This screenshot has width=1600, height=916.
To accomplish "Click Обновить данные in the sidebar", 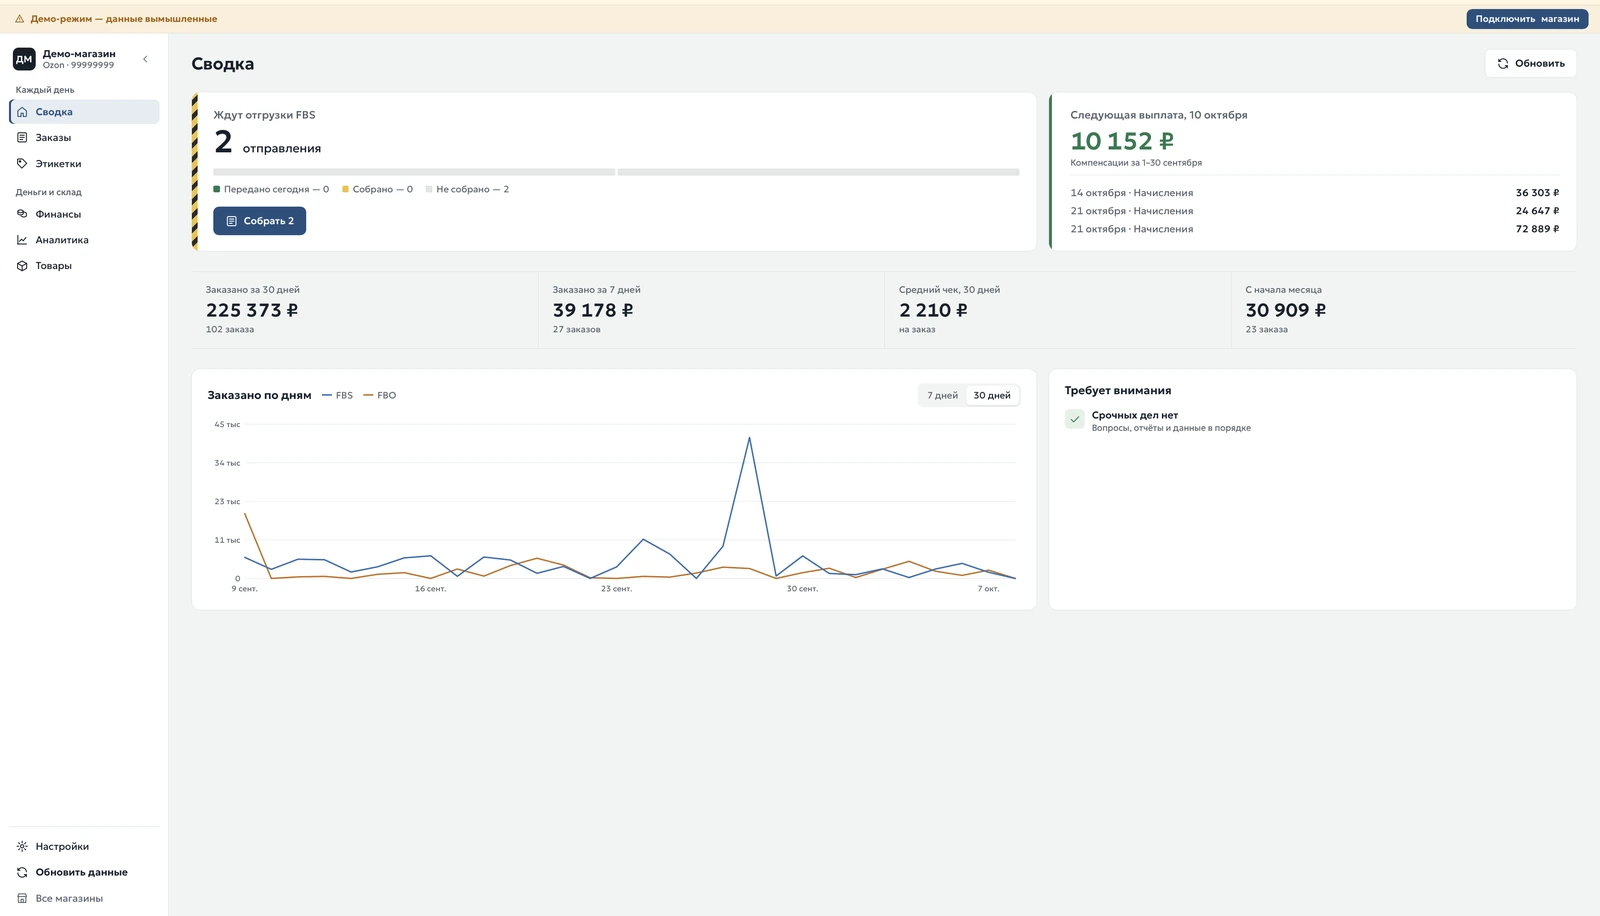I will 84,873.
